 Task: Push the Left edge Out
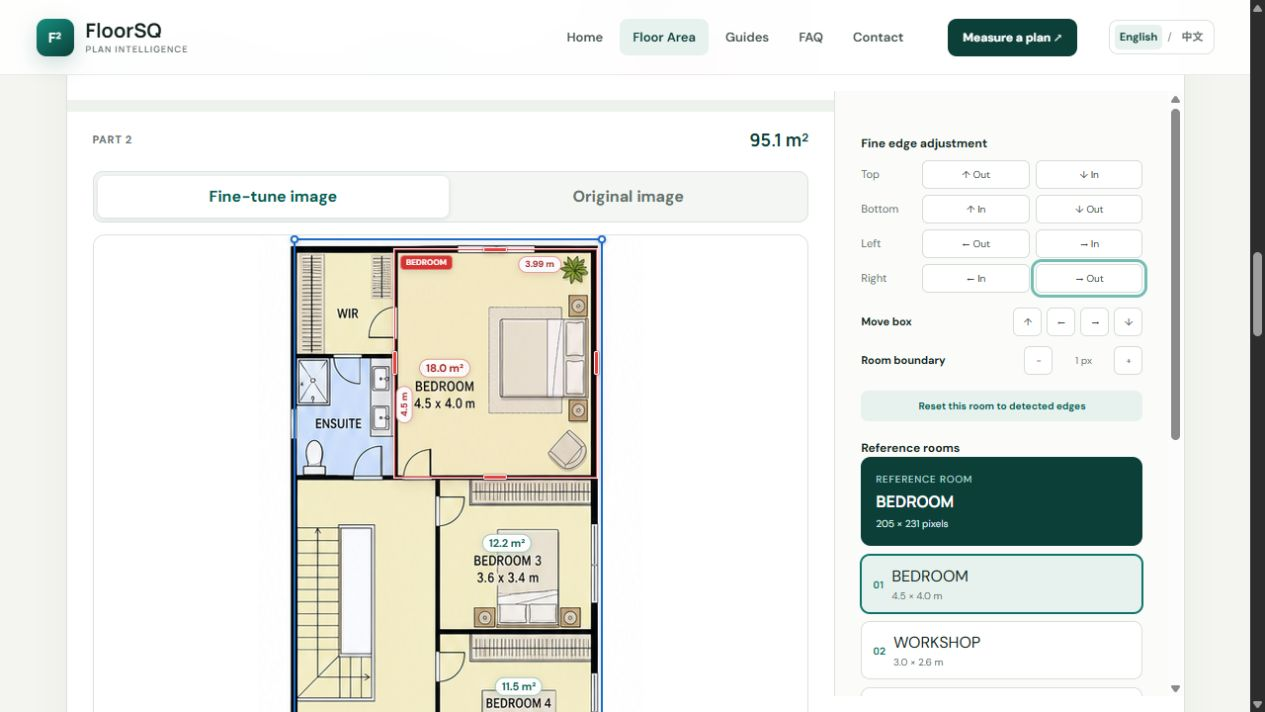[x=975, y=244]
